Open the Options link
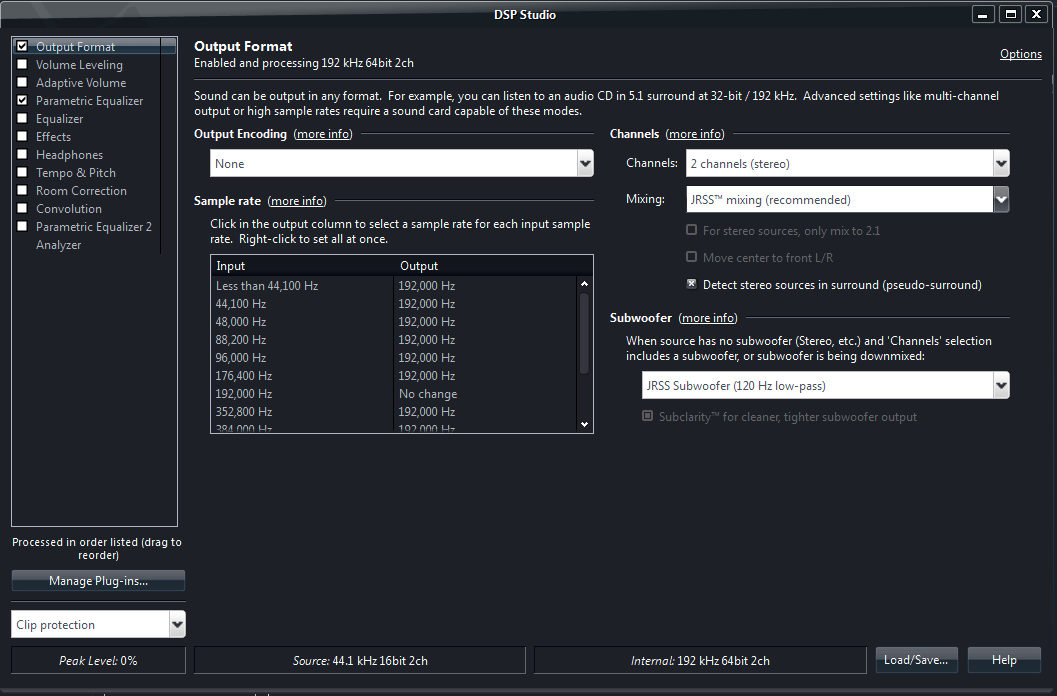 point(1020,54)
